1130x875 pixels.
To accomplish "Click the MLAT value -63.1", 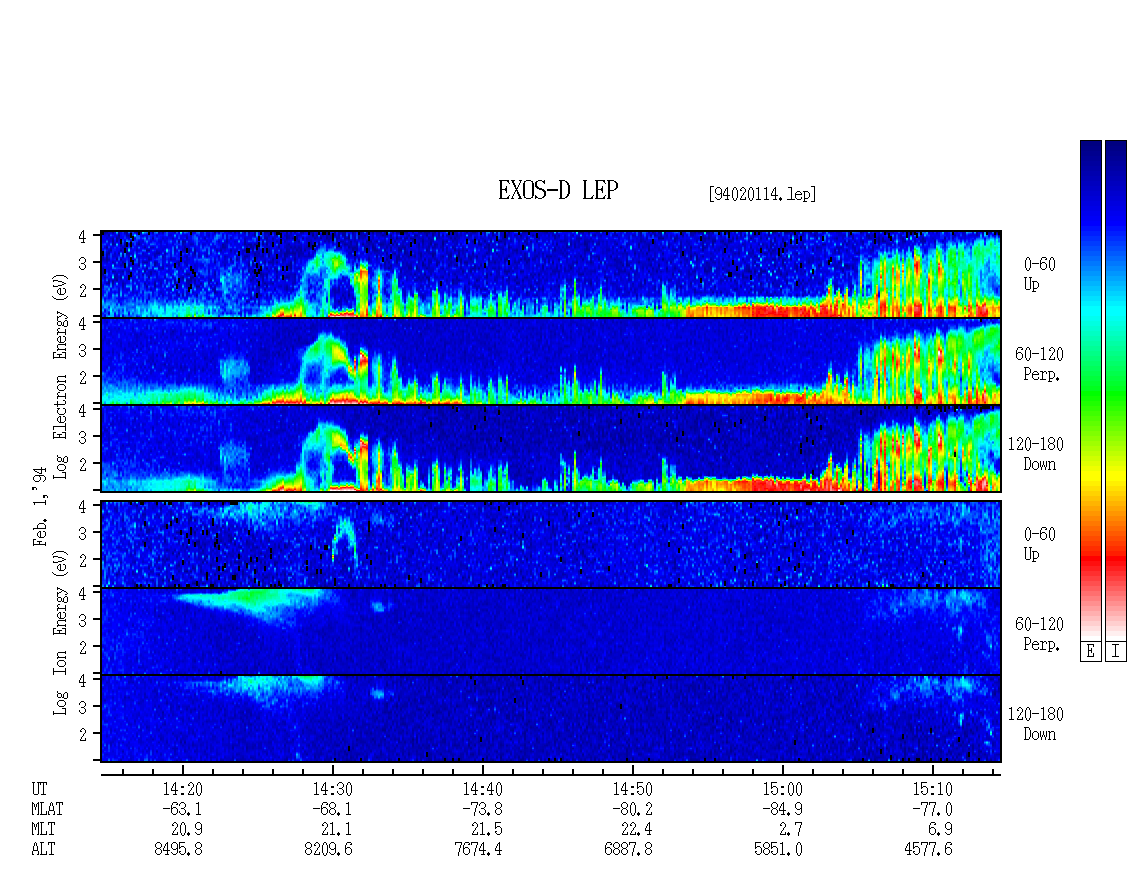I will pos(182,809).
